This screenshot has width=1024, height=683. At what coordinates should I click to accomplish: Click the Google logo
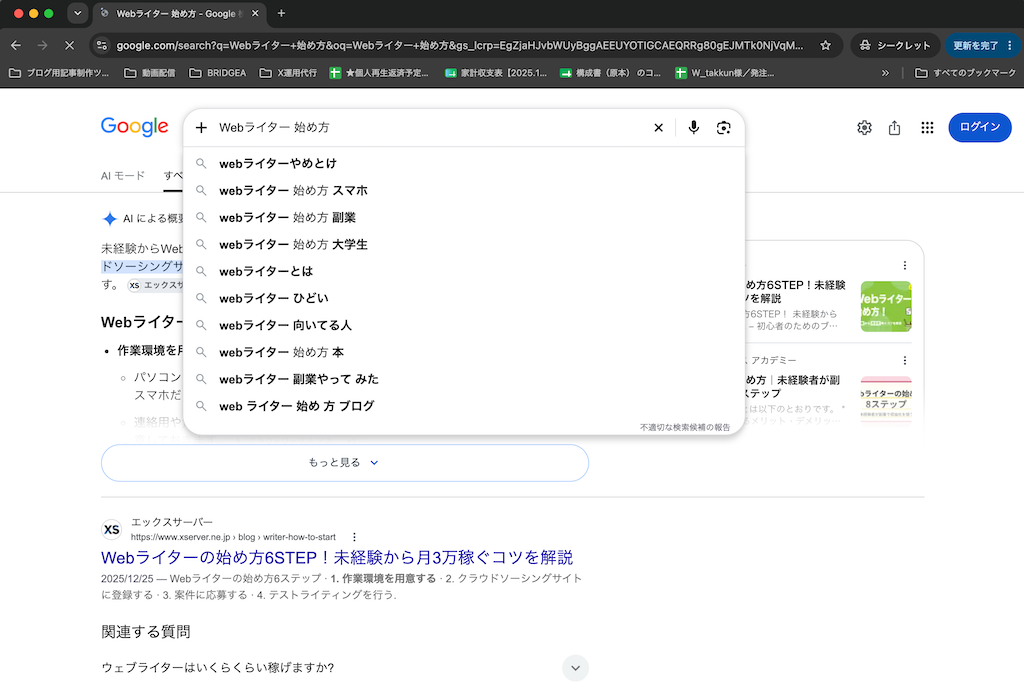click(135, 127)
